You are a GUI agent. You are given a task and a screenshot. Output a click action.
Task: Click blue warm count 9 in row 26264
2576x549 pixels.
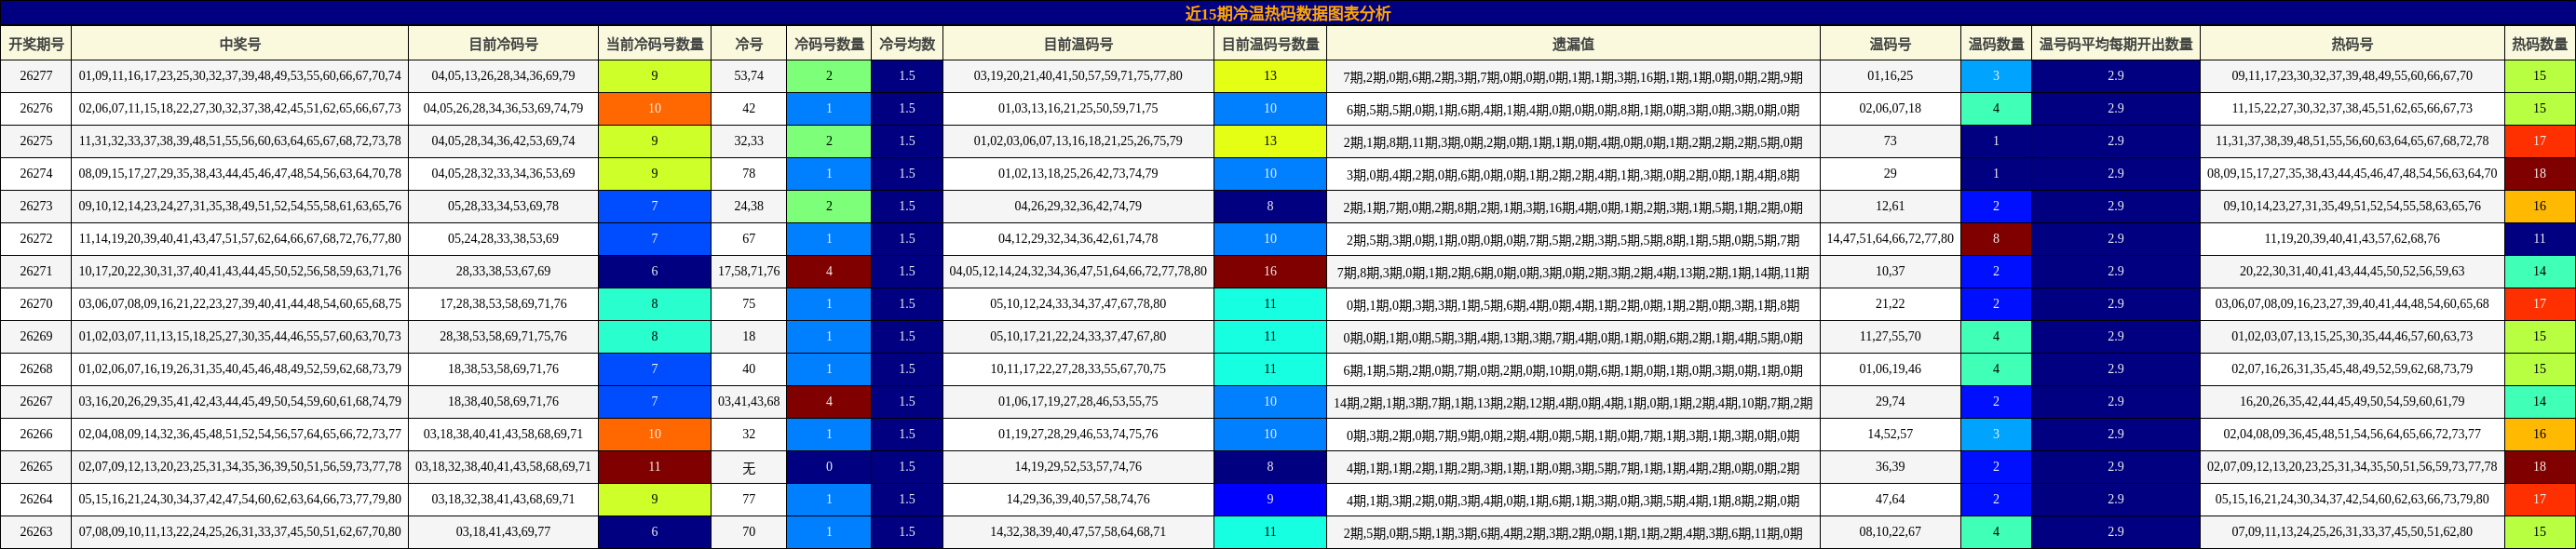(1270, 498)
